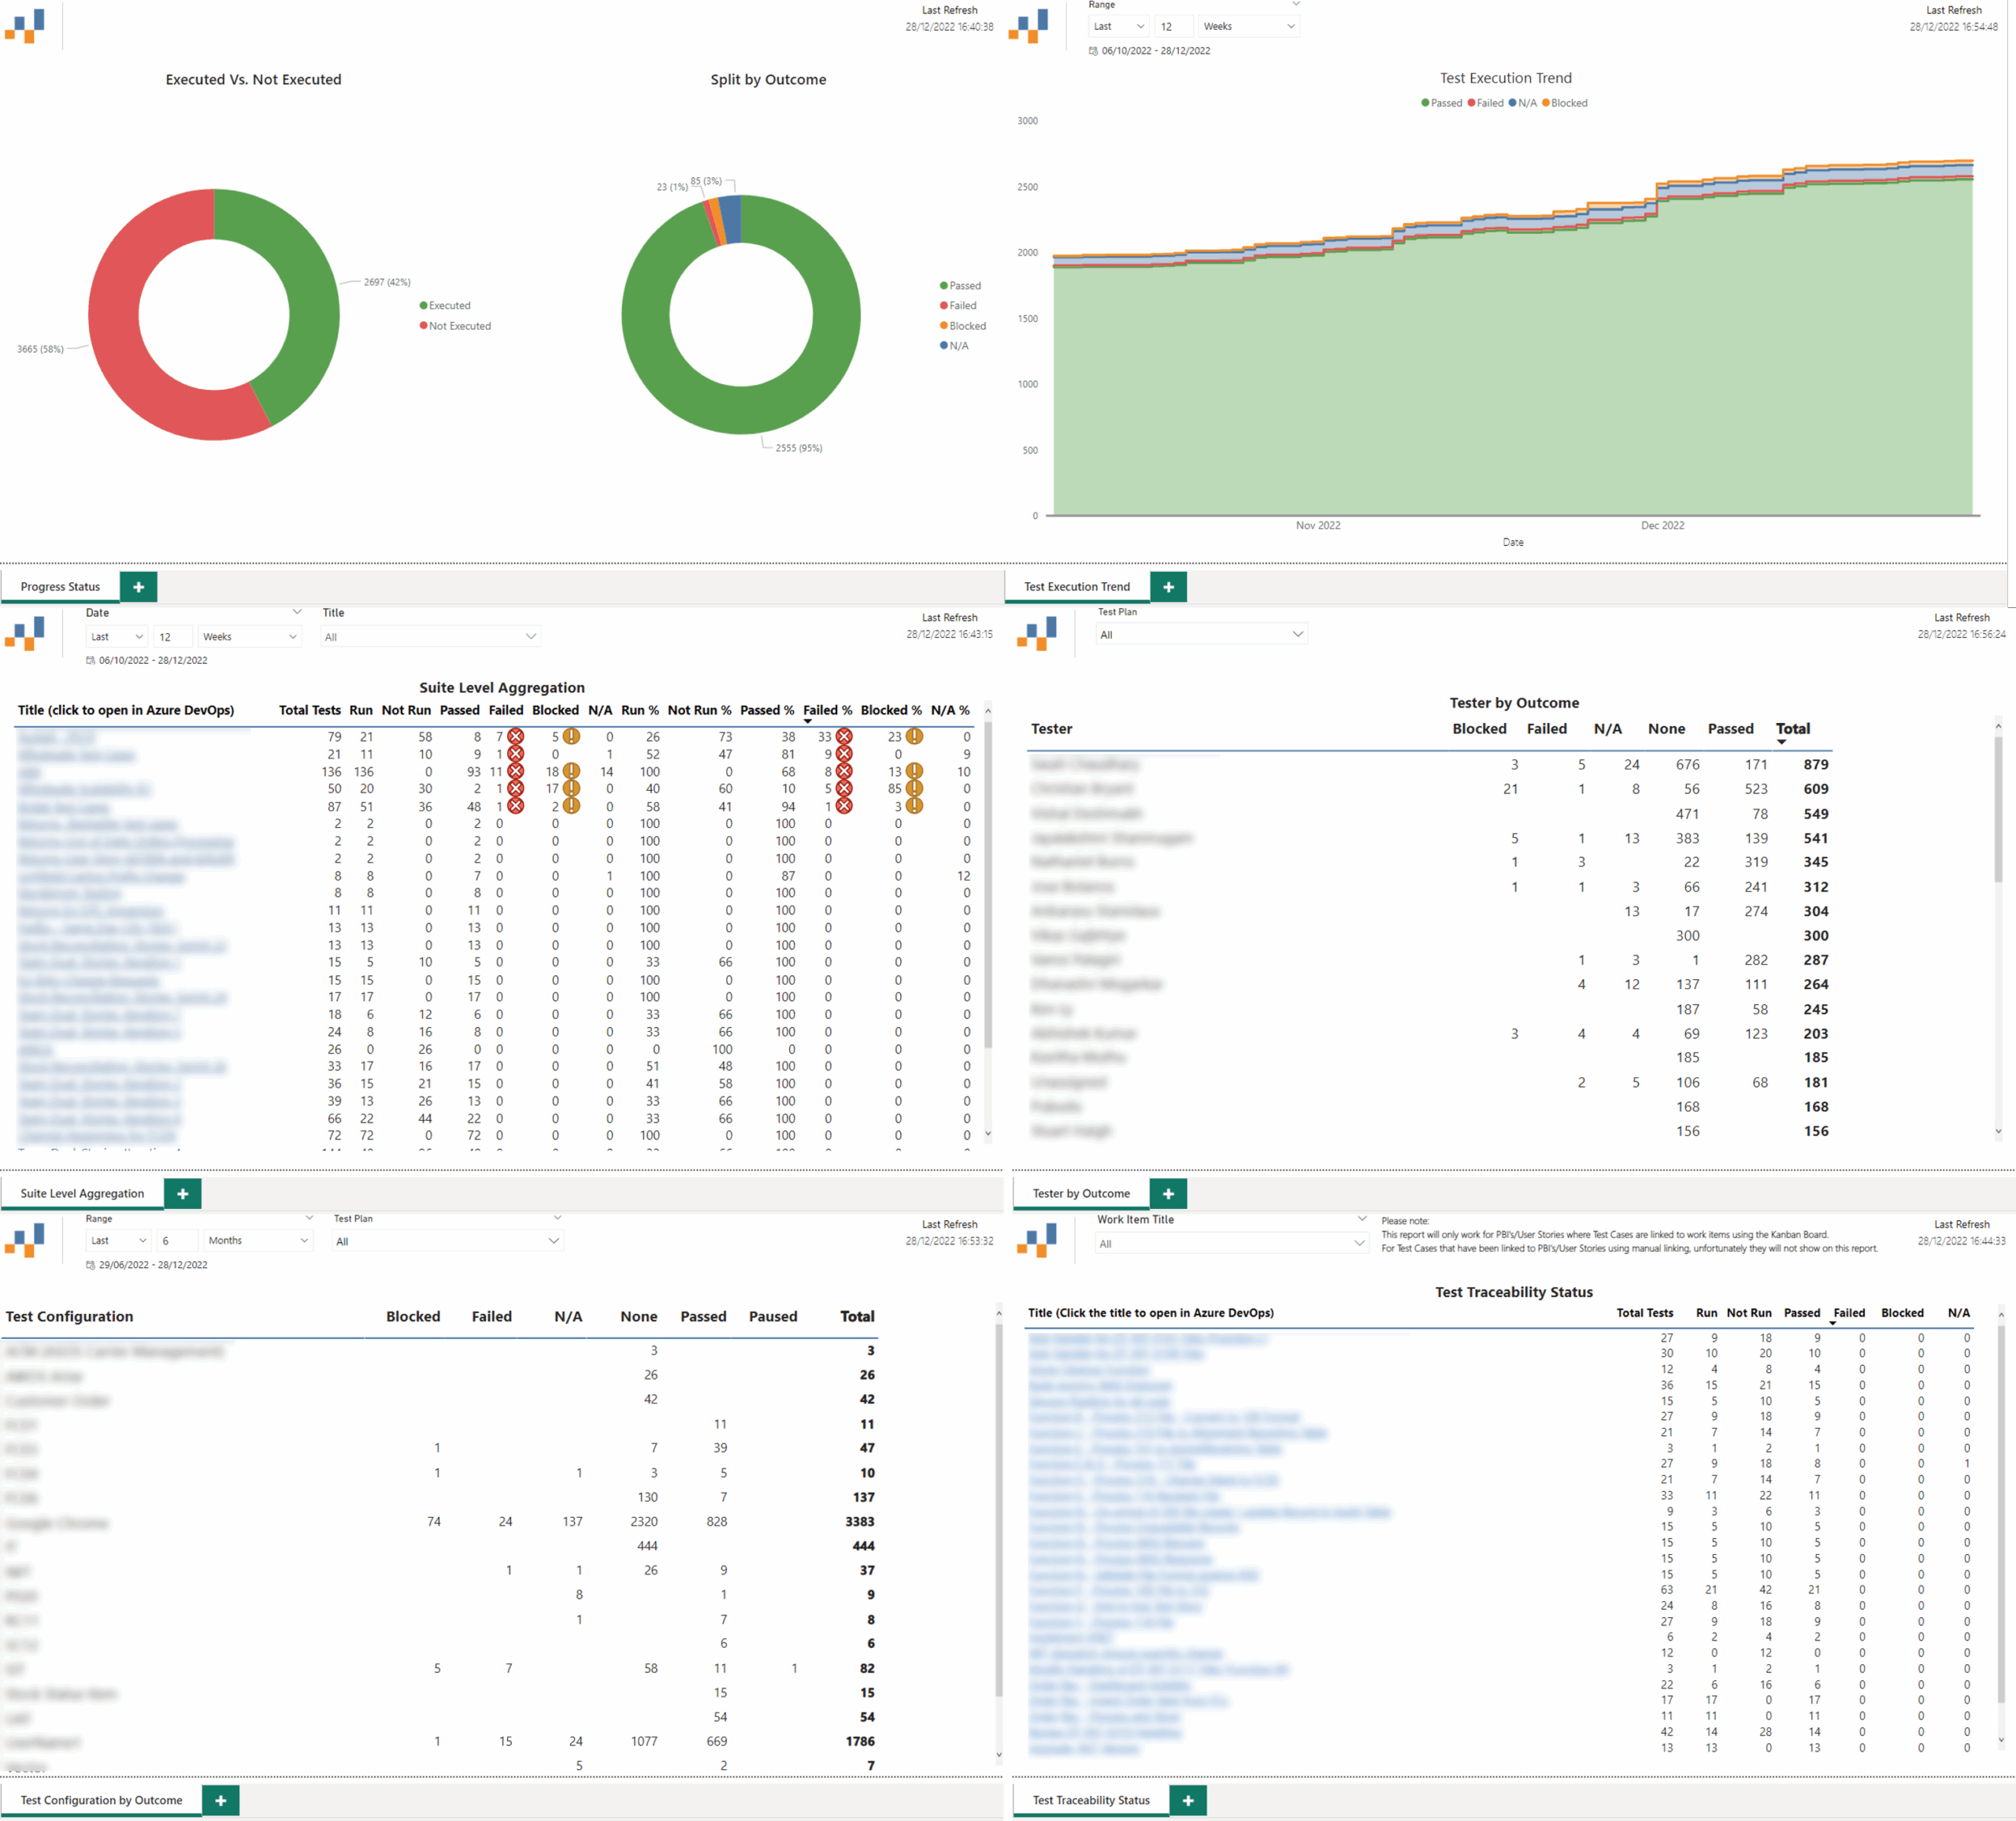Click the sort arrow on the Failed % column

coord(807,722)
